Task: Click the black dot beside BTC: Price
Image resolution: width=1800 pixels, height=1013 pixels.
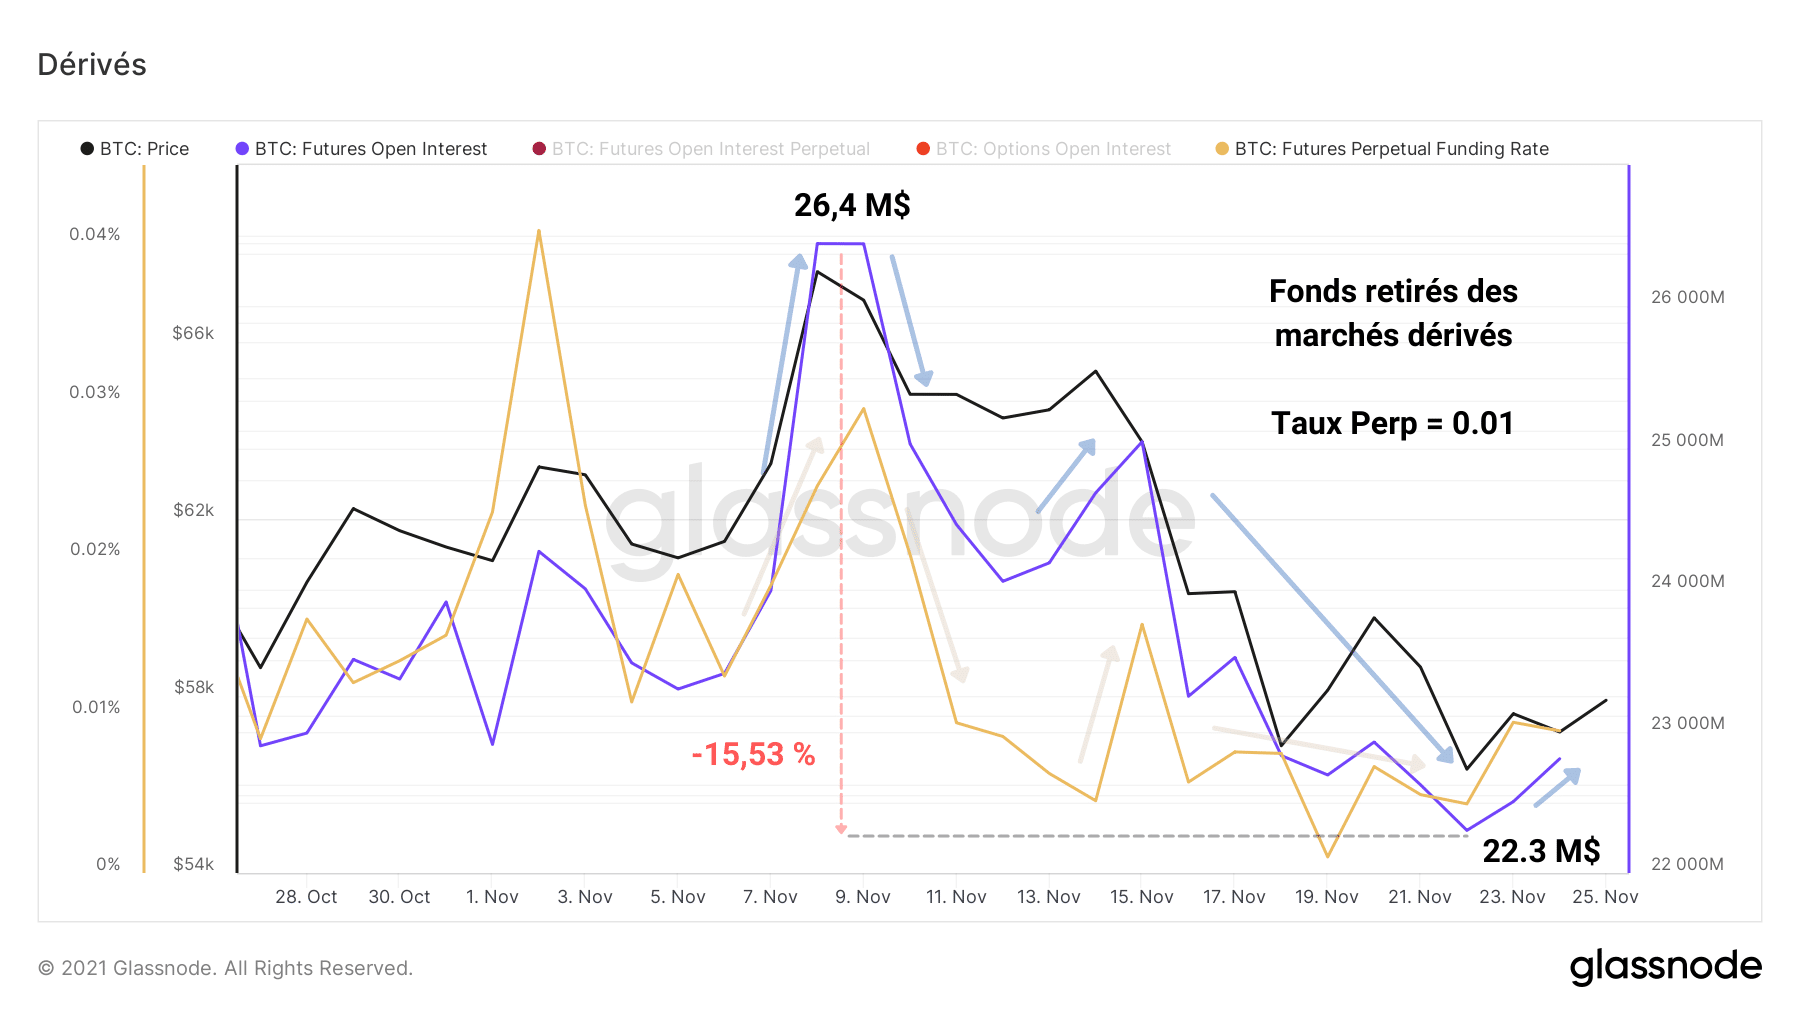Action: tap(87, 149)
